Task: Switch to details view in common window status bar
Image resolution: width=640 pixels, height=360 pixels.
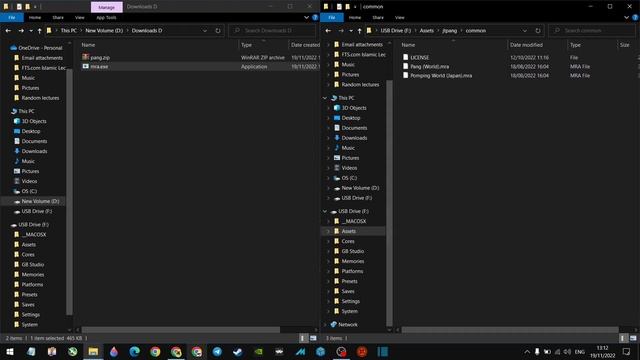Action: 622,338
